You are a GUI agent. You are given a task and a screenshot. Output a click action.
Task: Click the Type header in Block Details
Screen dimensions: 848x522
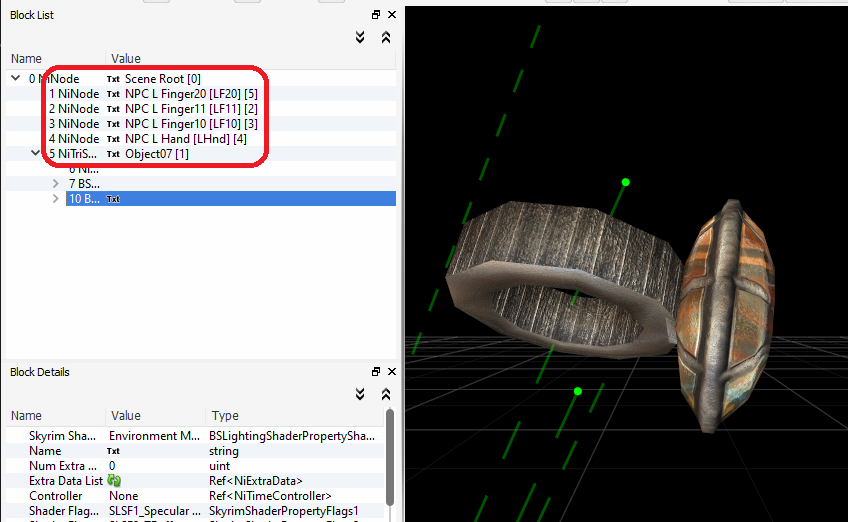pos(225,415)
